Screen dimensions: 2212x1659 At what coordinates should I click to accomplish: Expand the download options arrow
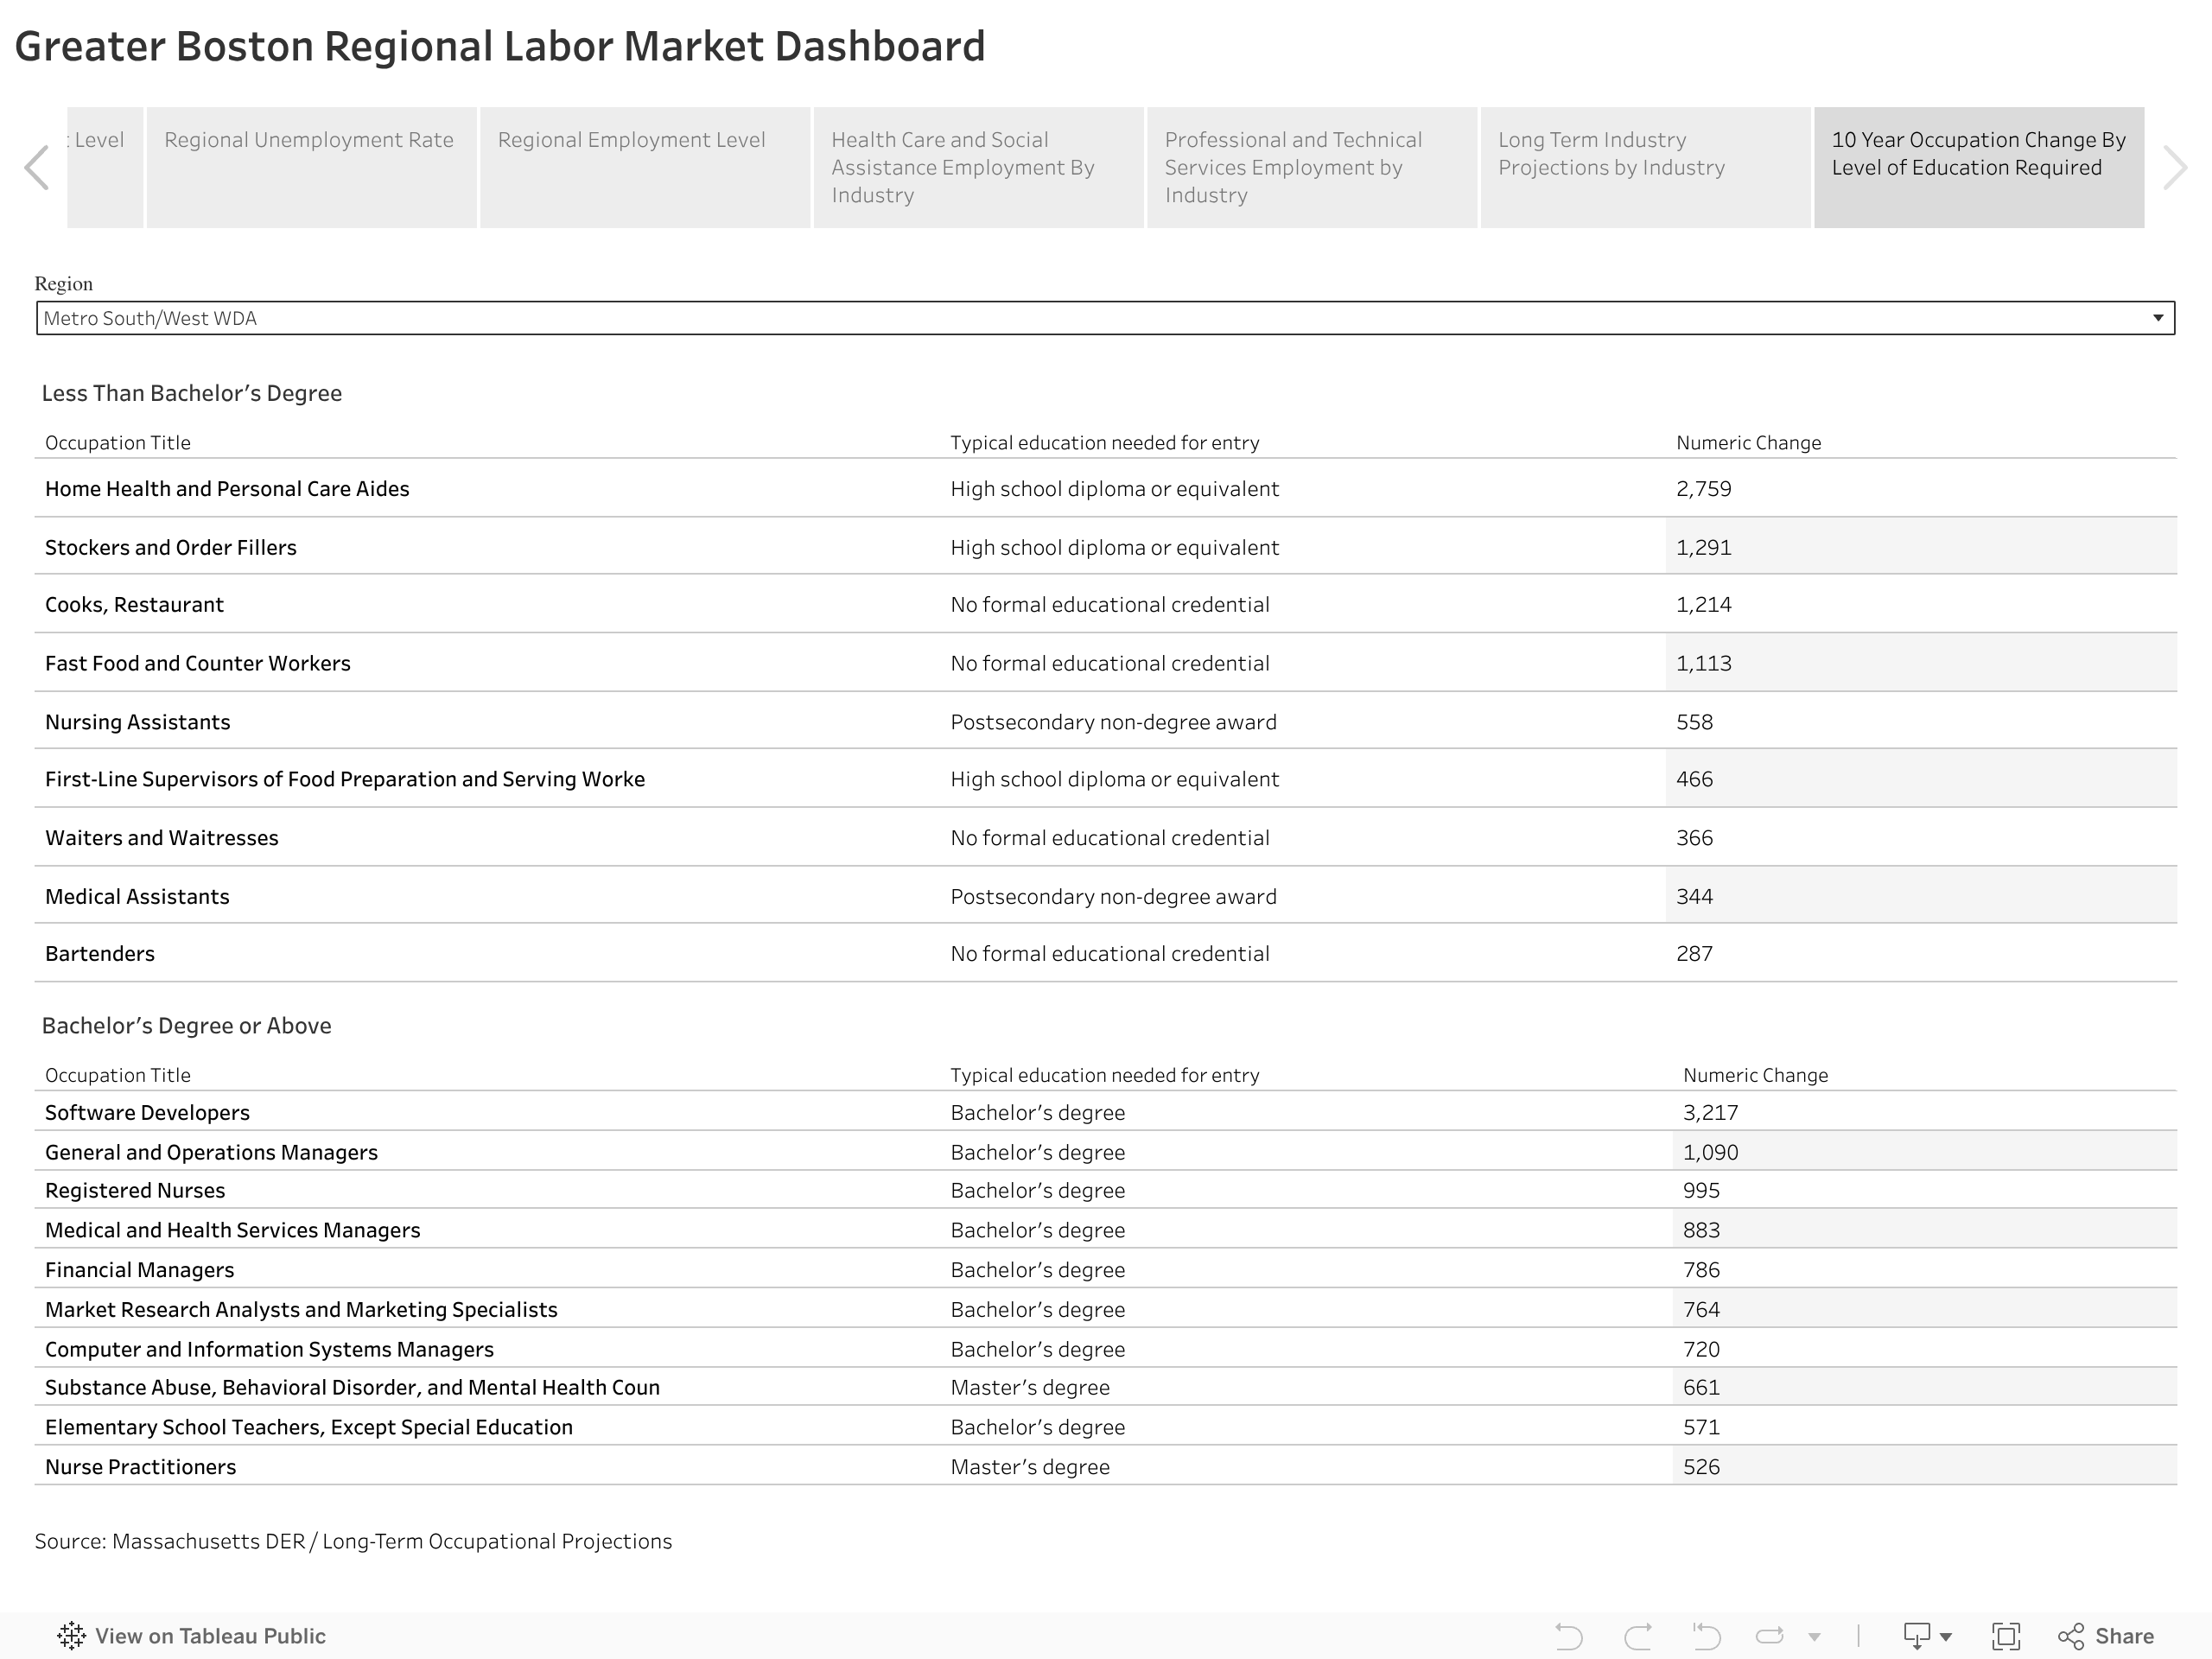click(x=1946, y=1637)
